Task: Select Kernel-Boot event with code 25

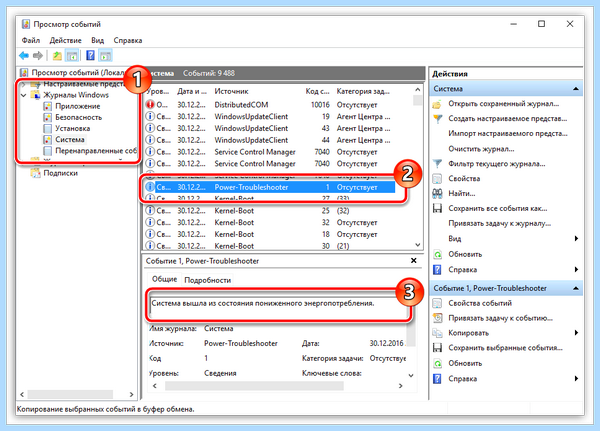Action: tap(270, 211)
